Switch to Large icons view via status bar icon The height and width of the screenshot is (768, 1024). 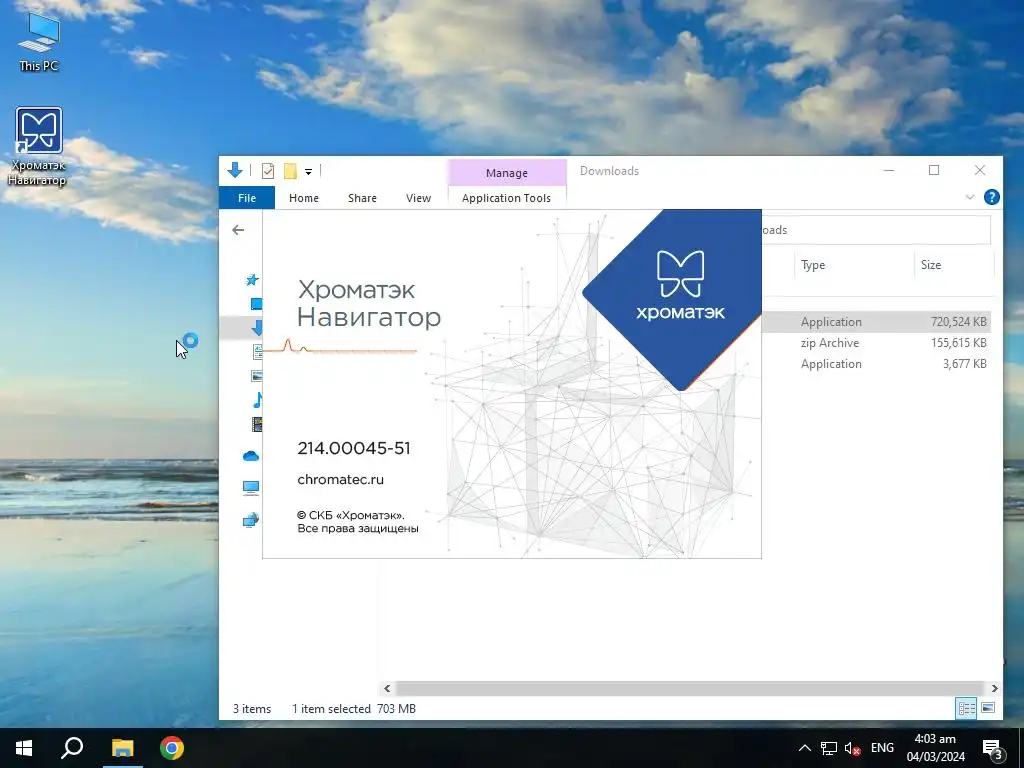pos(988,708)
